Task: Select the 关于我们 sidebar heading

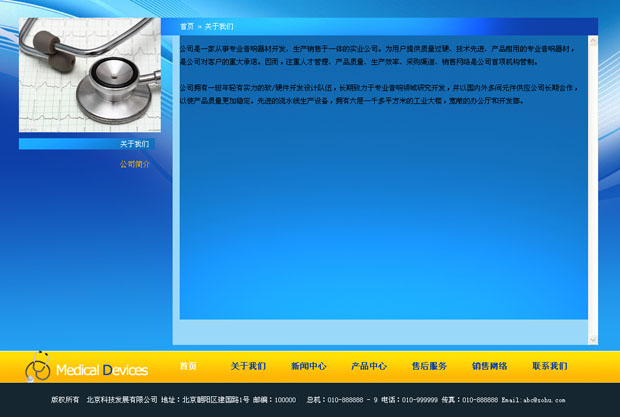Action: 134,144
